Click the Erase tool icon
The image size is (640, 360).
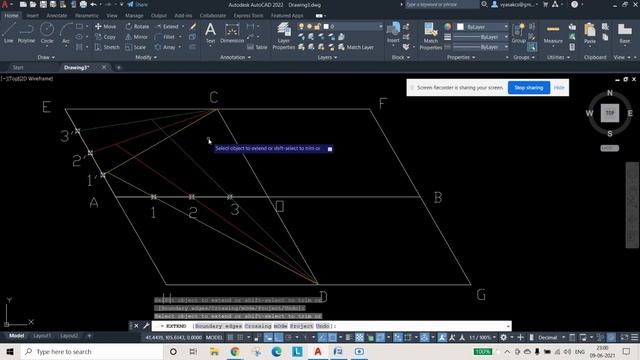click(x=193, y=27)
